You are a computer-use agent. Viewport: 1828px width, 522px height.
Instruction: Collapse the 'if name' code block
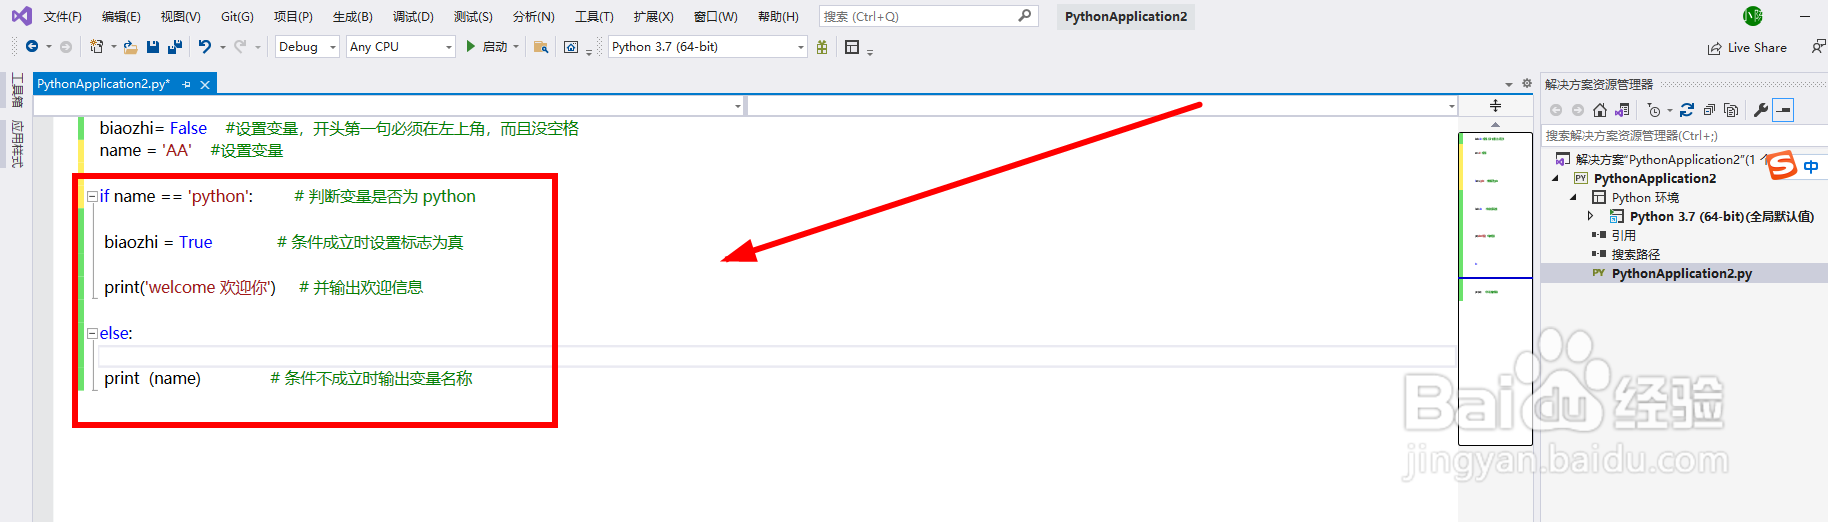point(92,196)
